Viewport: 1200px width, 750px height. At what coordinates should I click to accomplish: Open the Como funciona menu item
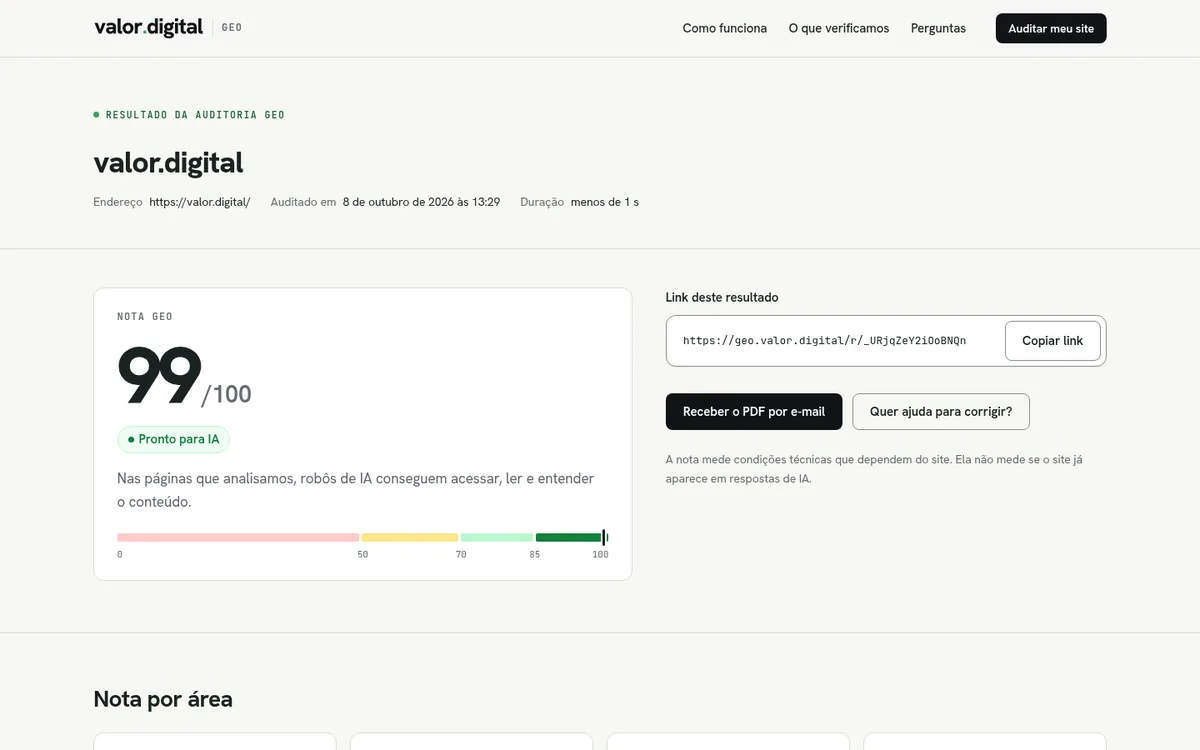[x=725, y=28]
